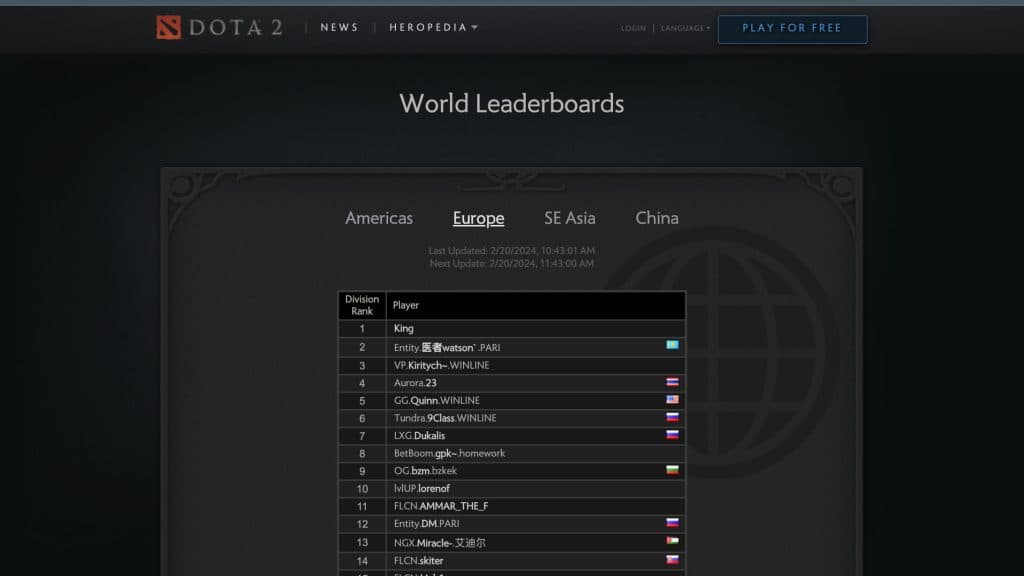Select the rank 1 player King

[403, 328]
